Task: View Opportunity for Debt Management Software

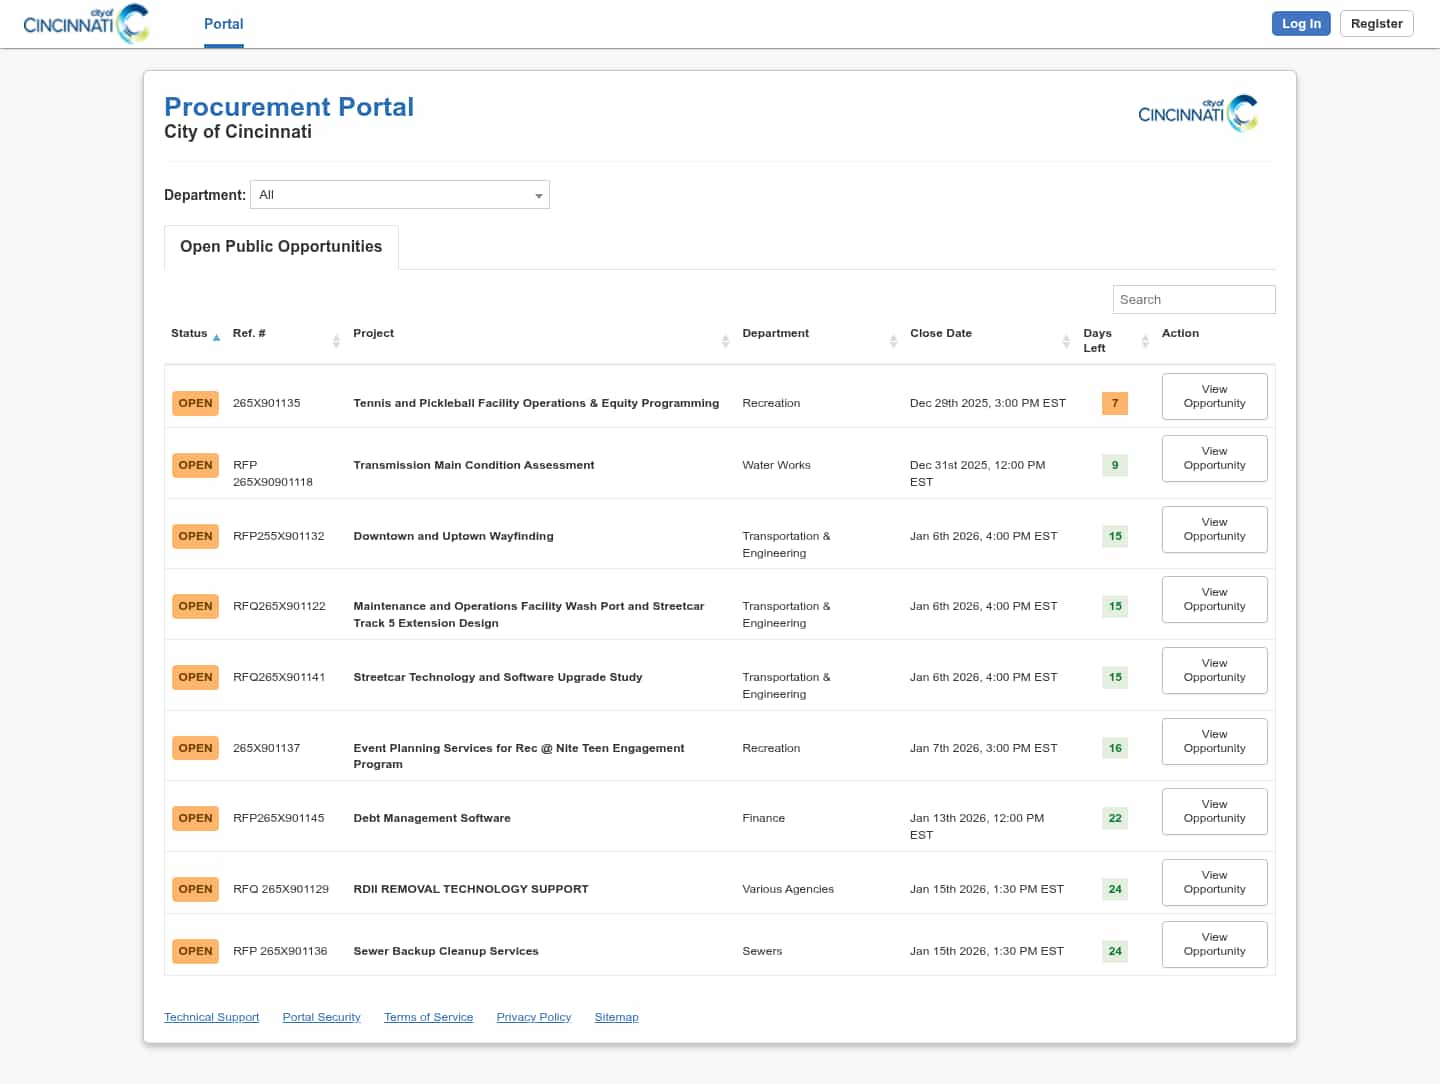Action: 1214,812
